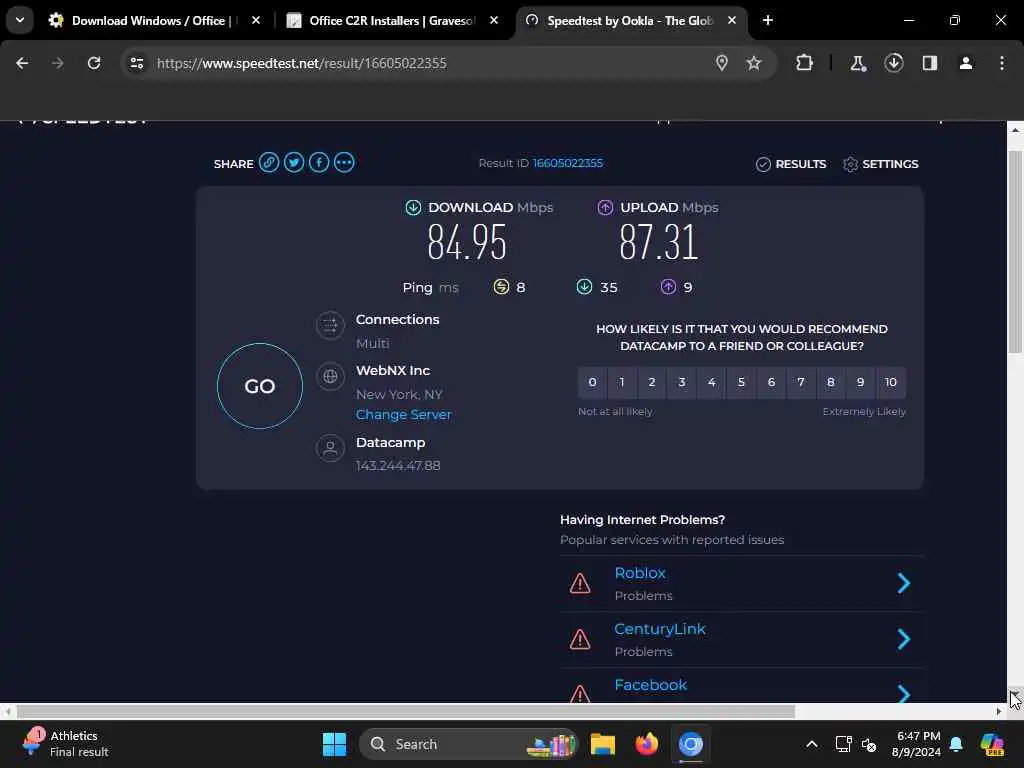1024x768 pixels.
Task: Rate recommendation score 8
Action: 831,383
